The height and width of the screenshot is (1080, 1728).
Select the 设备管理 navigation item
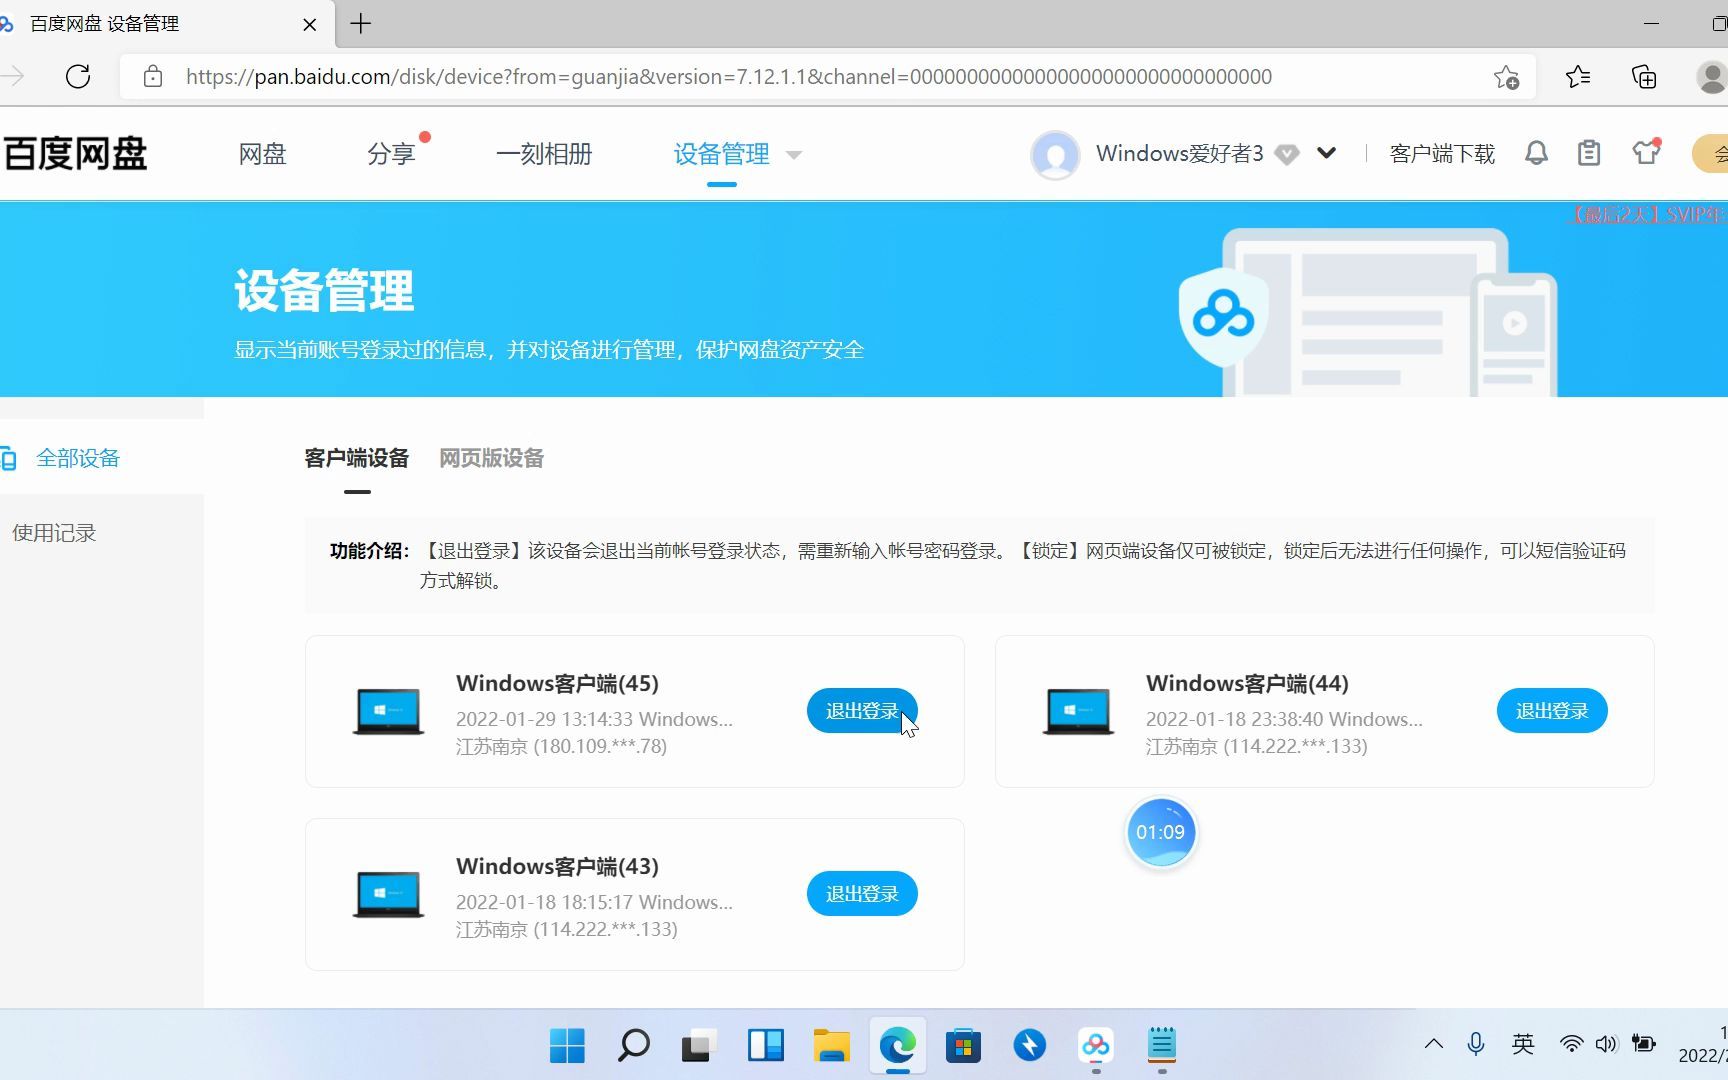(721, 154)
